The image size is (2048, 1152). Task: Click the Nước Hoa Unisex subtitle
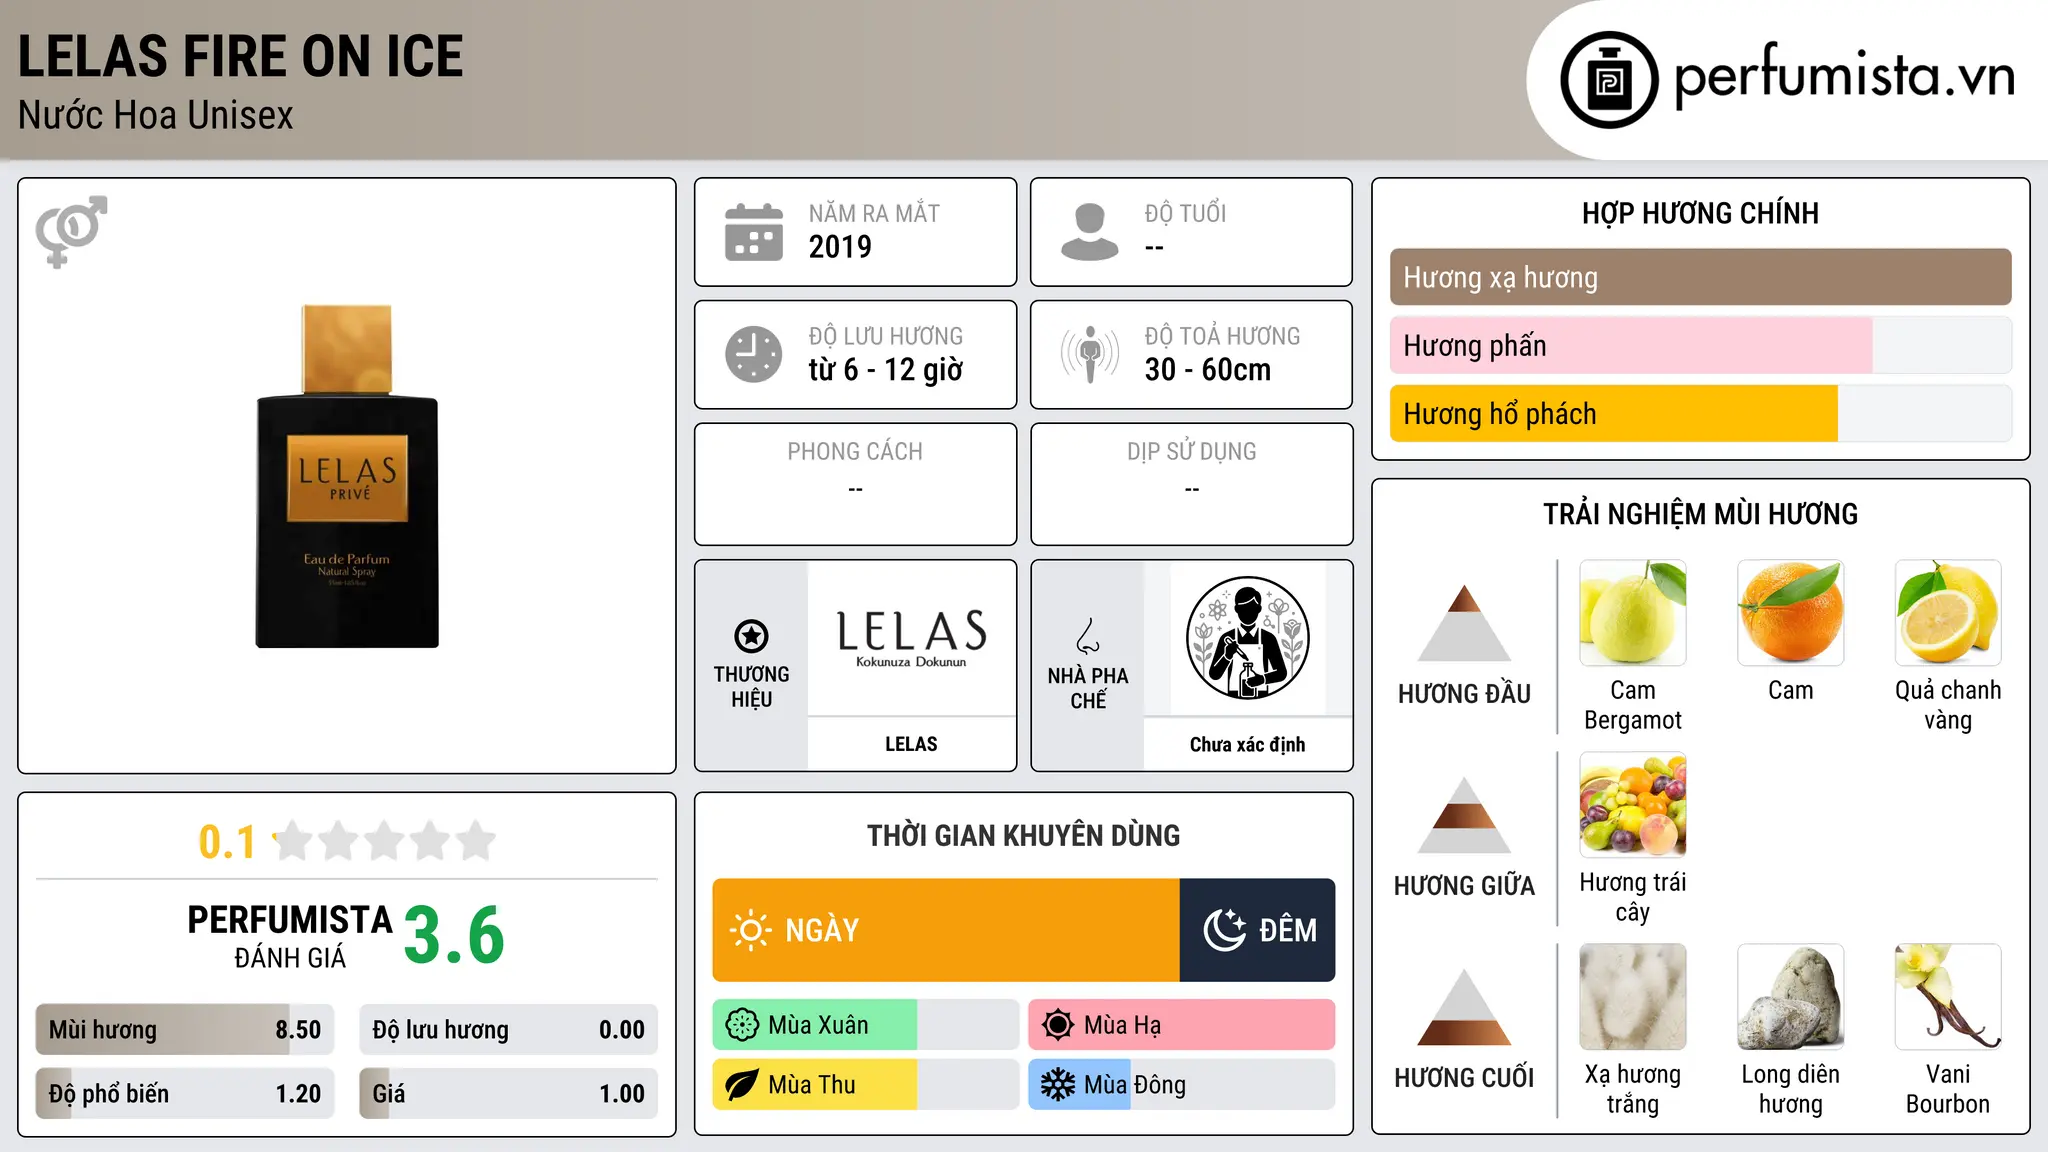pos(155,115)
